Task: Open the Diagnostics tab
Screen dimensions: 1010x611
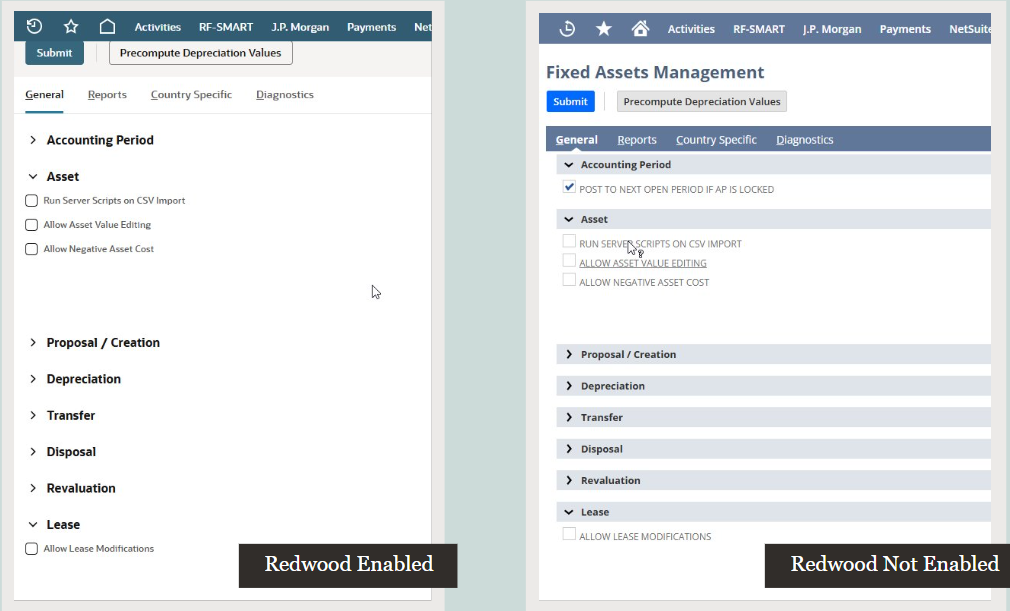Action: click(x=284, y=94)
